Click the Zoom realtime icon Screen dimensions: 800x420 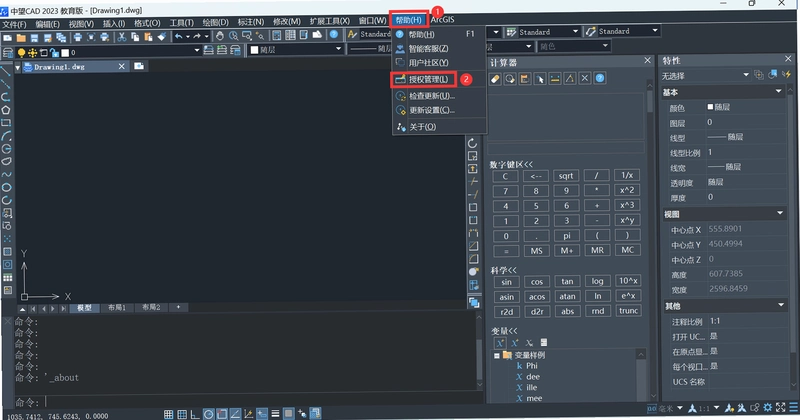coord(233,36)
